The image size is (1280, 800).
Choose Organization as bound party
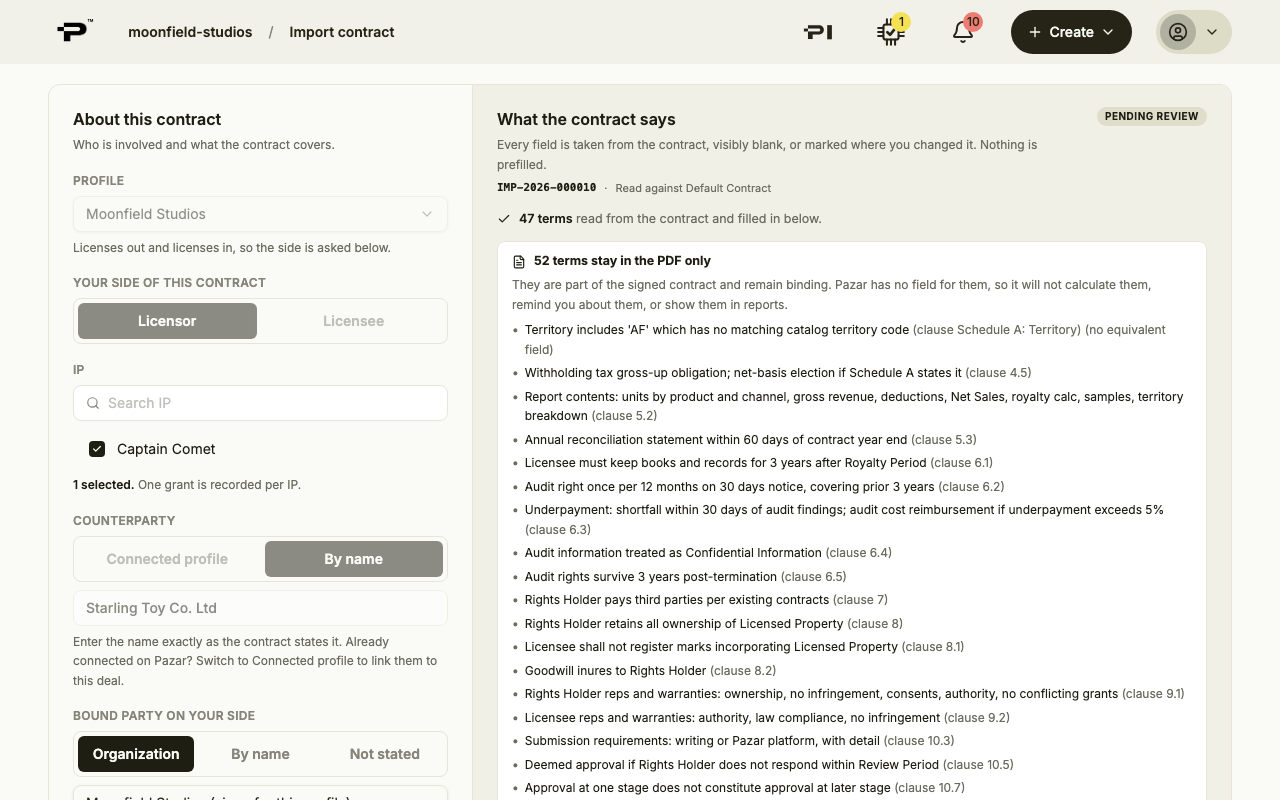click(136, 754)
